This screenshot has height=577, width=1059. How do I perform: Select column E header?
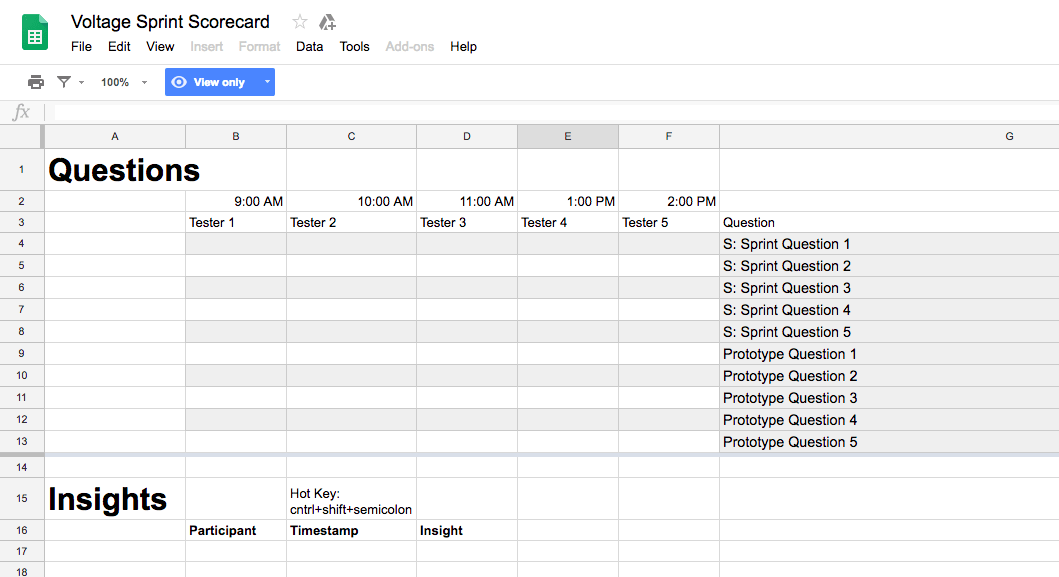tap(567, 136)
